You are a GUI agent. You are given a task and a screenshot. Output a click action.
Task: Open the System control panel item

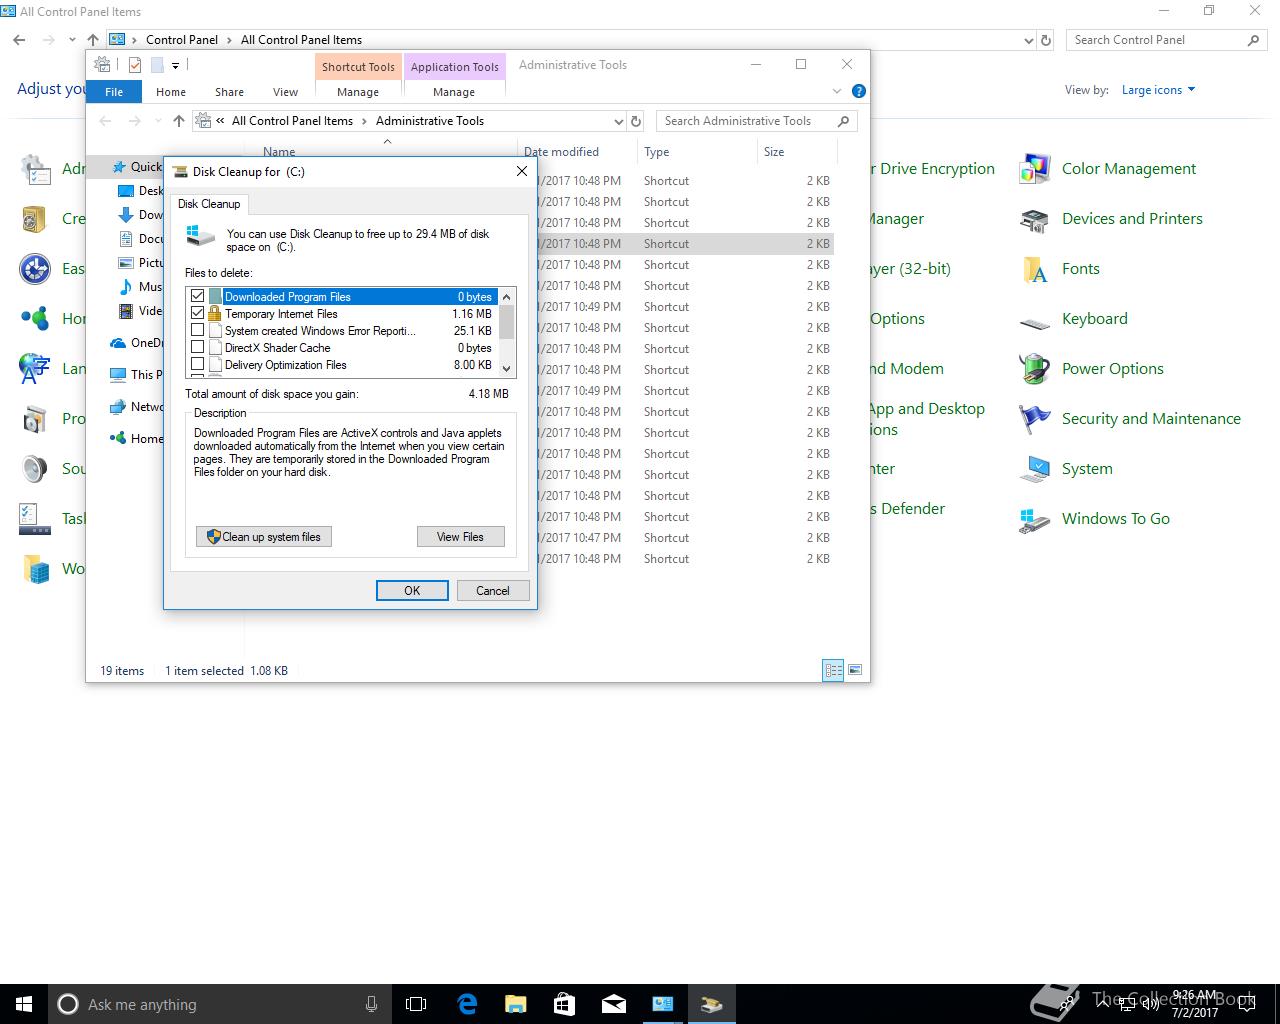(1066, 469)
